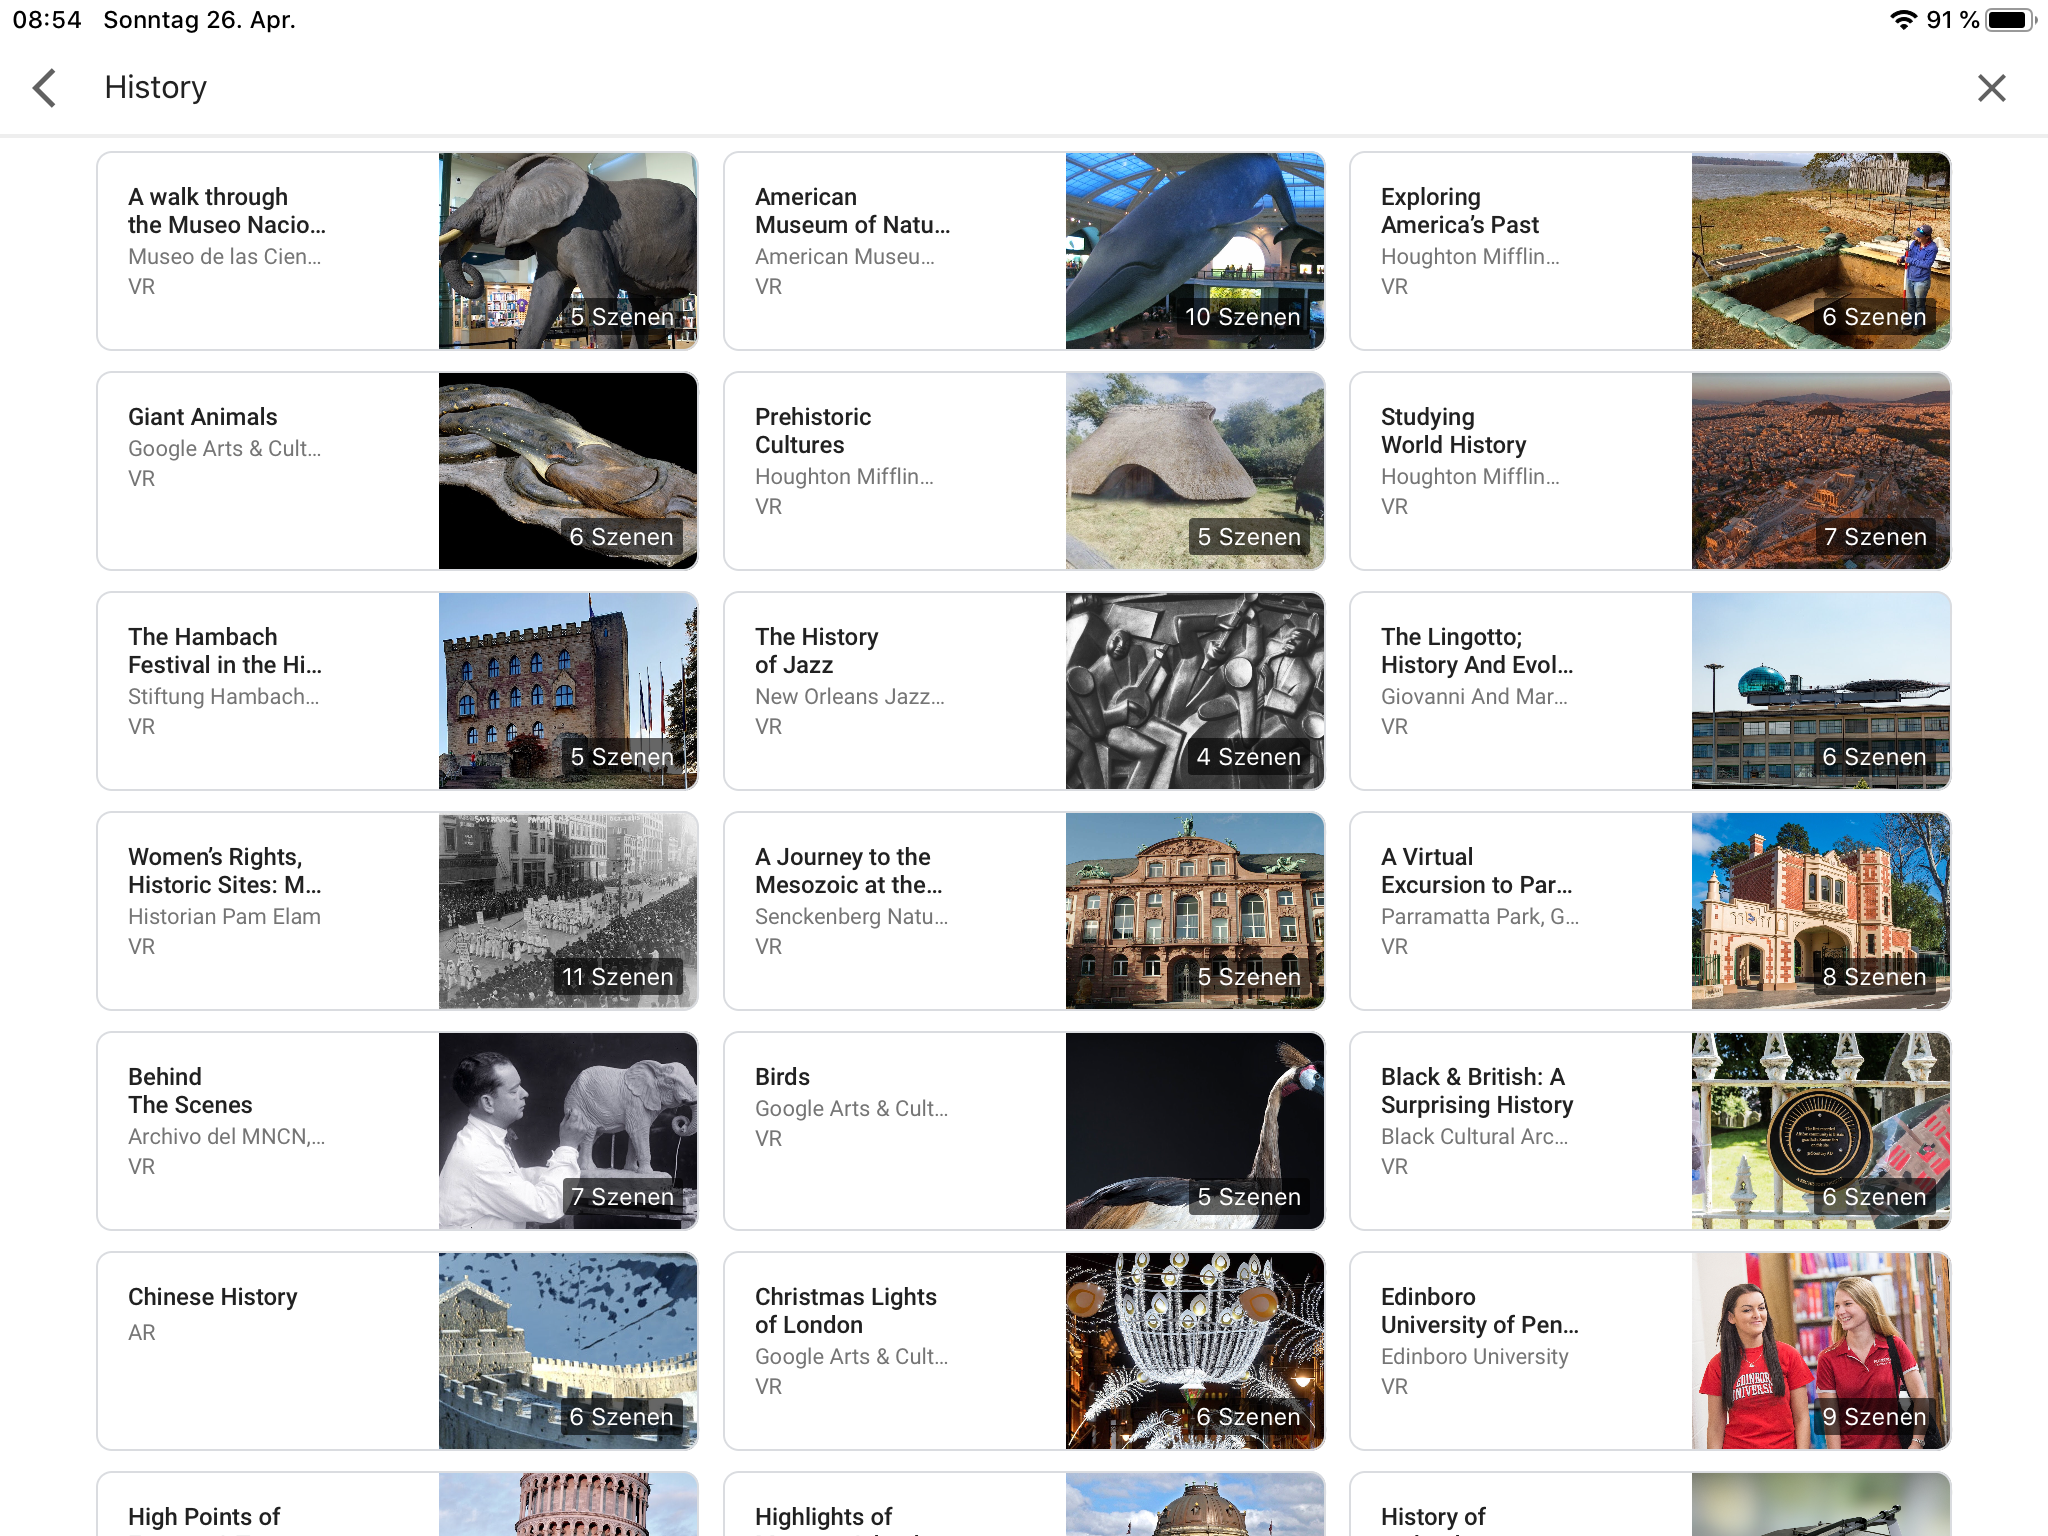Tap the '4 Szenen' badge
The width and height of the screenshot is (2048, 1536).
click(x=1248, y=756)
